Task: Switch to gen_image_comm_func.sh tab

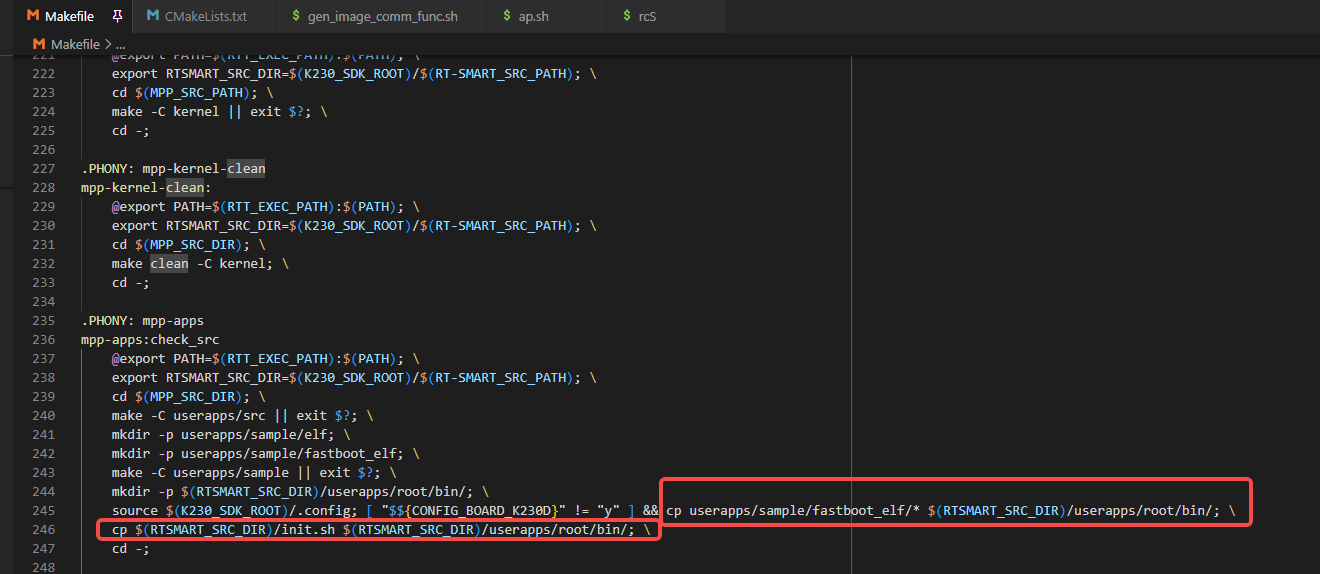Action: 381,16
